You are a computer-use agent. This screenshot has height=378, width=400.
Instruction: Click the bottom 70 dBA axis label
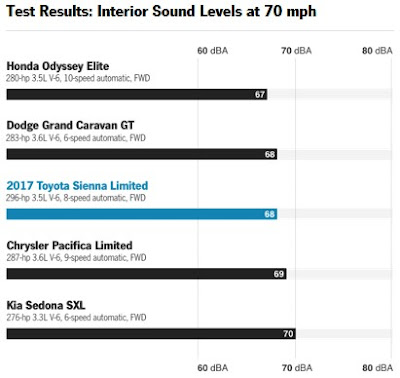(297, 368)
